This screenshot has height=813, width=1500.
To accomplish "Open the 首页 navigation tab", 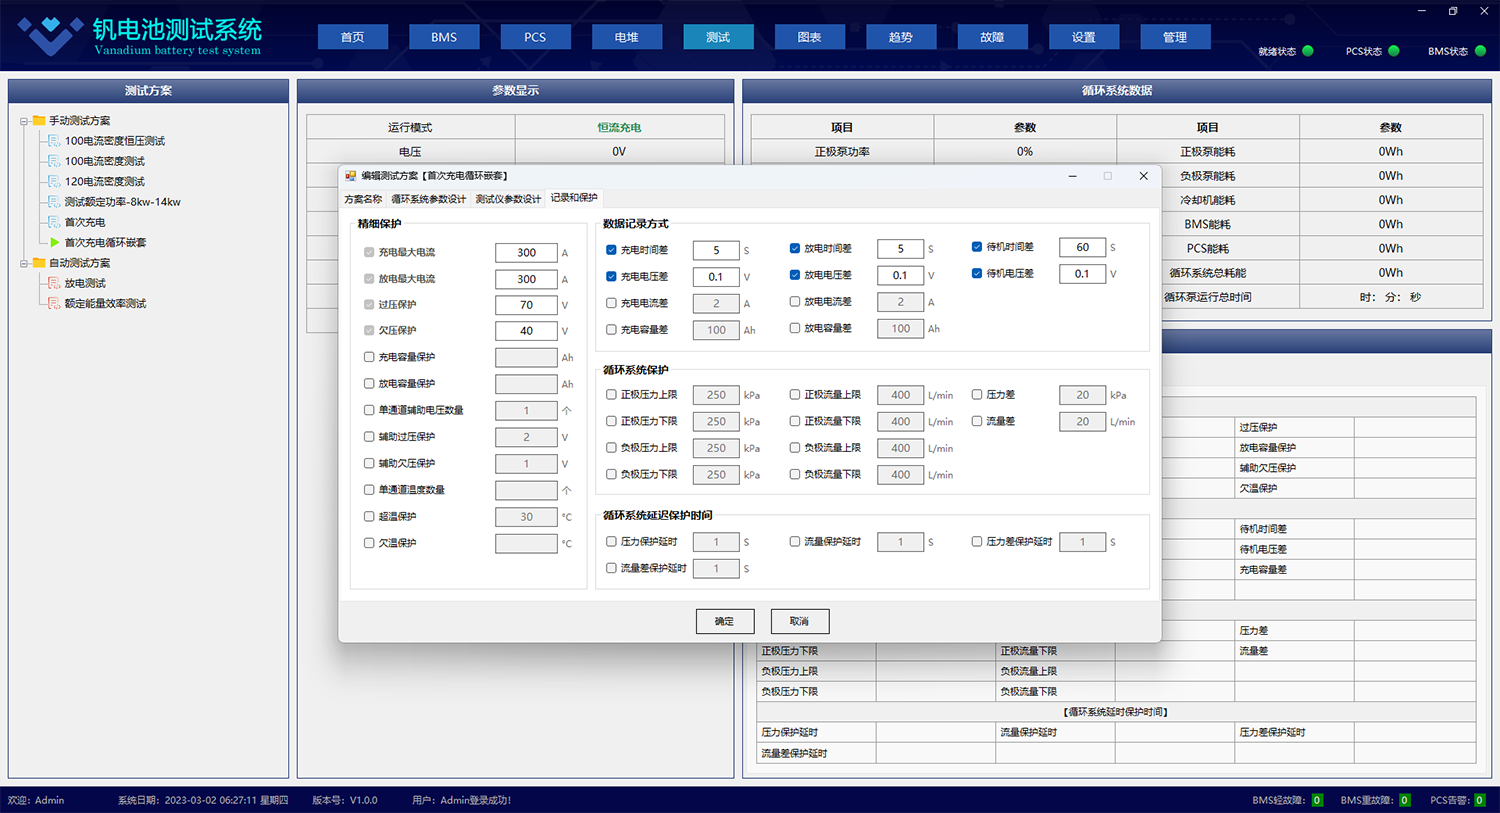I will tap(353, 37).
